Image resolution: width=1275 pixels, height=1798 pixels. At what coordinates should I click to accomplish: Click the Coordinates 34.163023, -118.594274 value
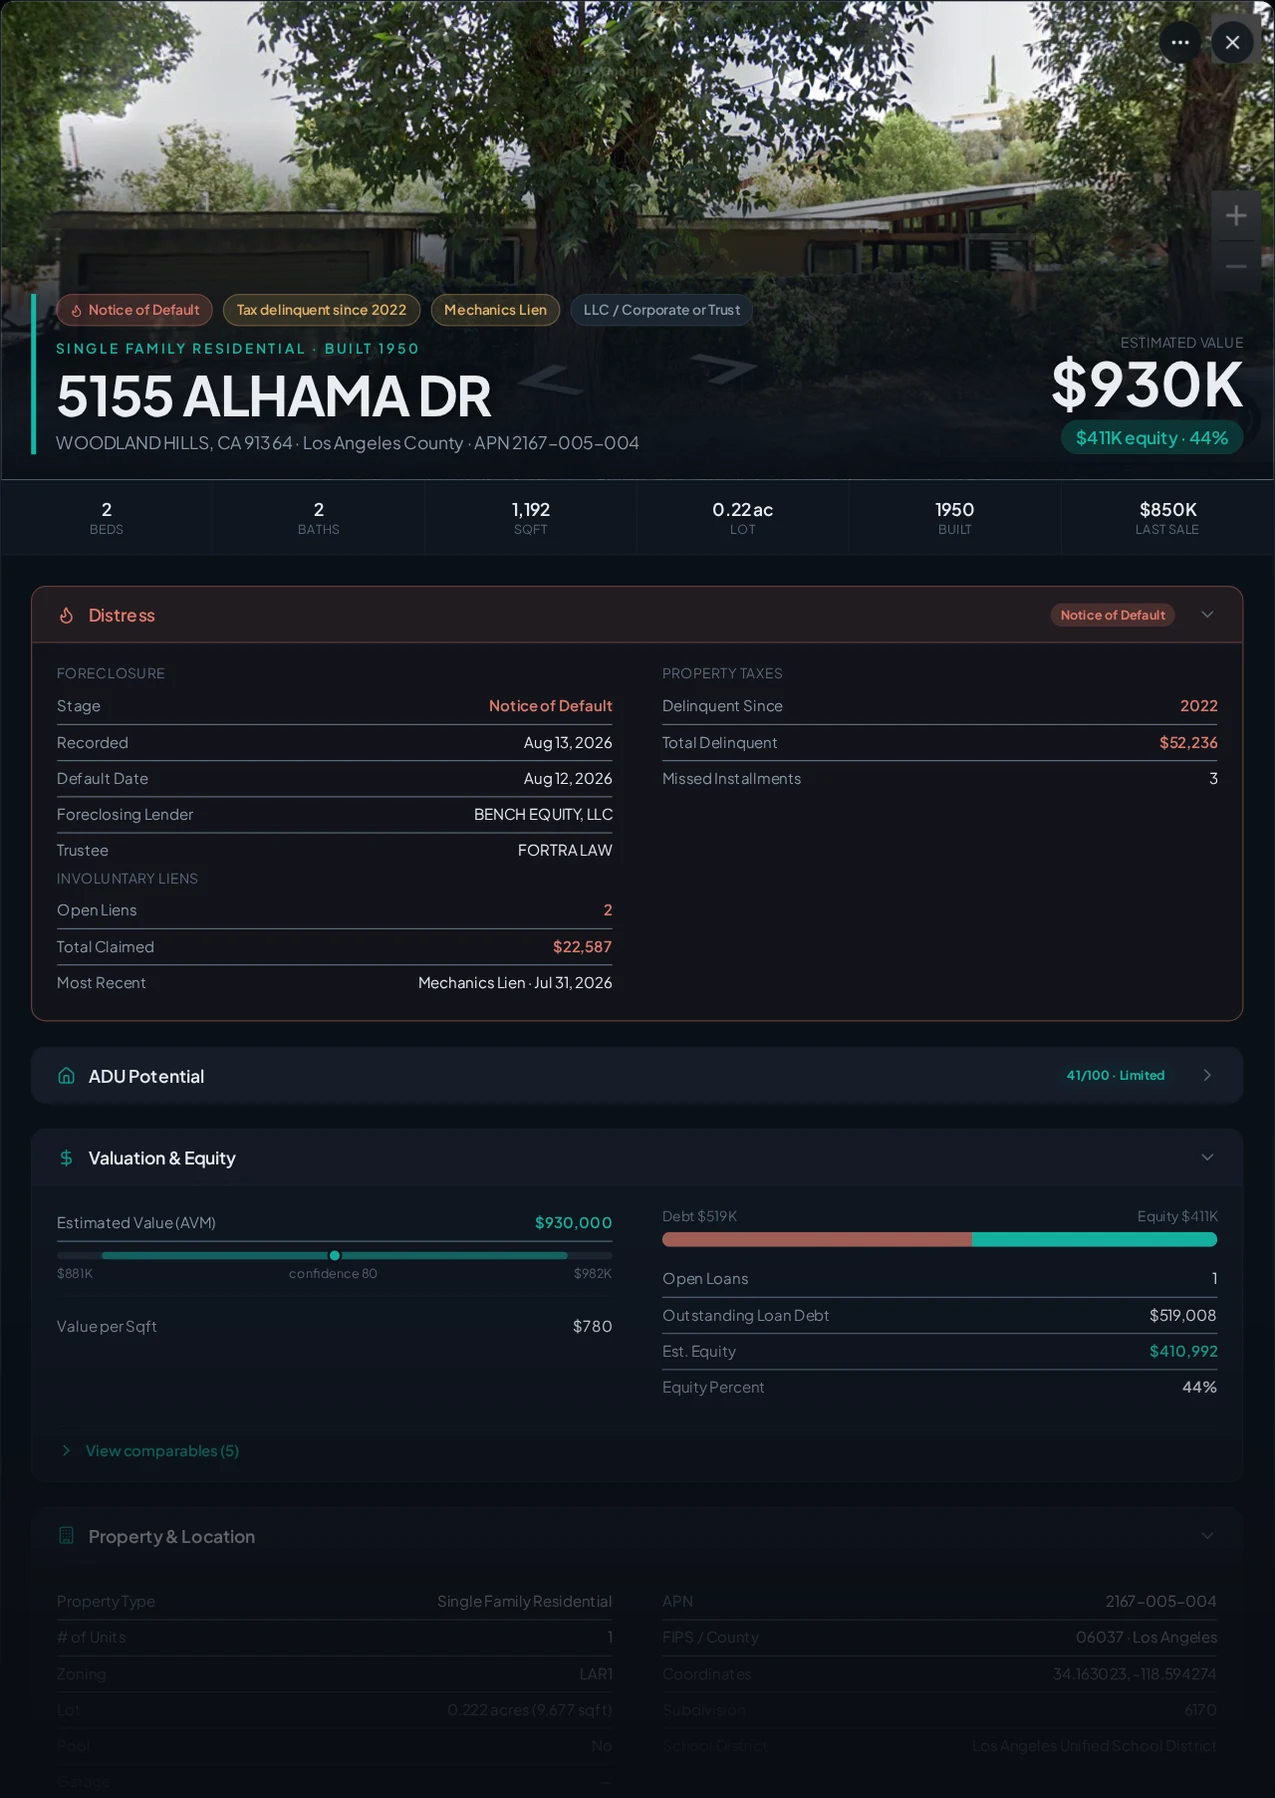(1135, 1674)
